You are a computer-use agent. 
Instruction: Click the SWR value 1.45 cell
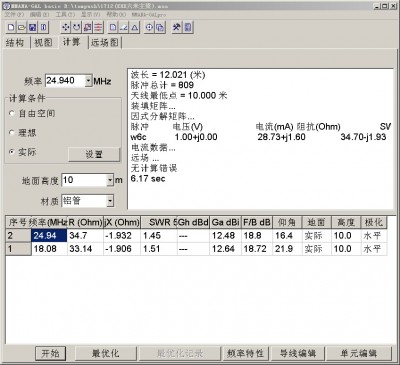coord(159,236)
